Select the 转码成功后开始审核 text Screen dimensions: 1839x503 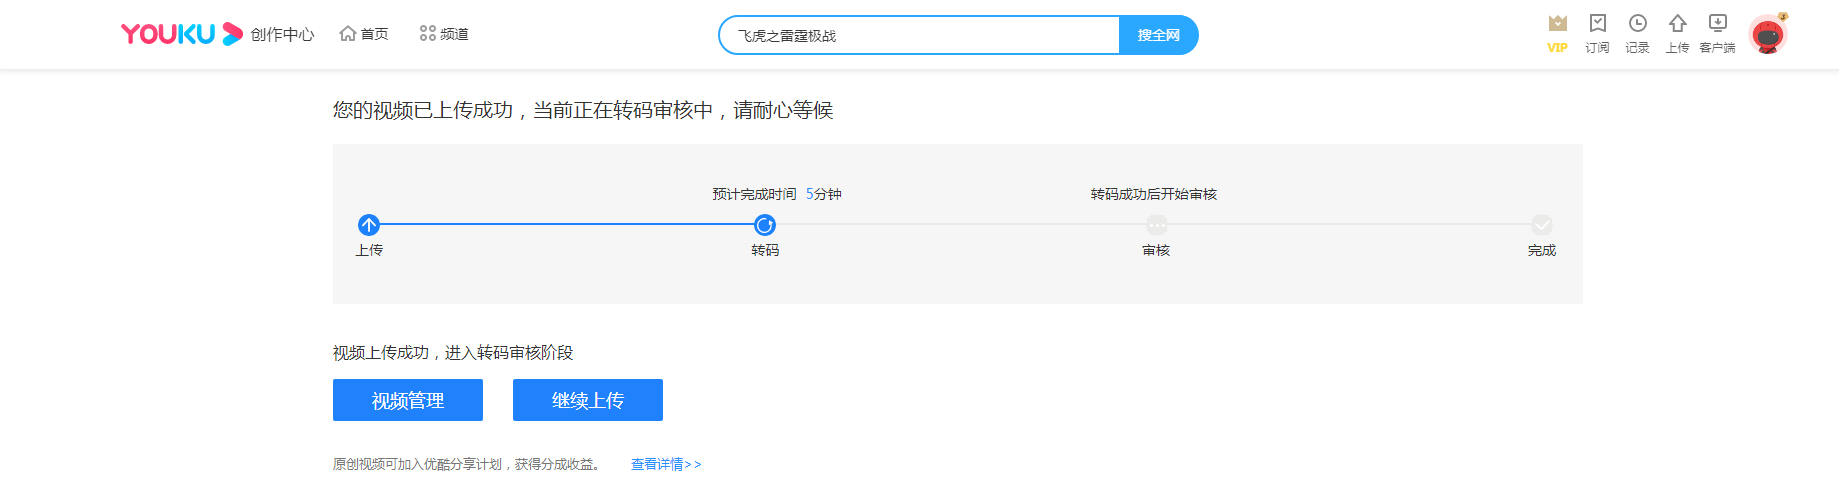1154,194
